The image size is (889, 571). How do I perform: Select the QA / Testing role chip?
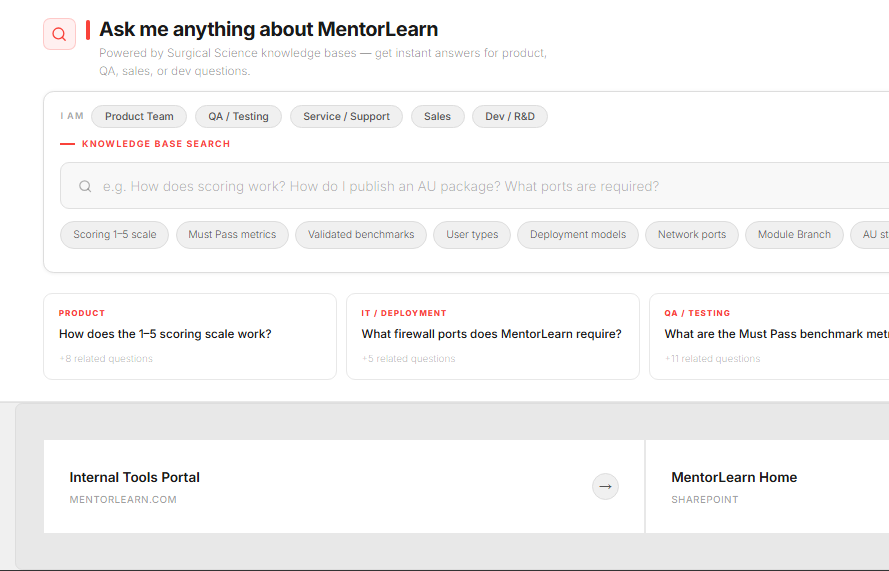click(x=238, y=116)
